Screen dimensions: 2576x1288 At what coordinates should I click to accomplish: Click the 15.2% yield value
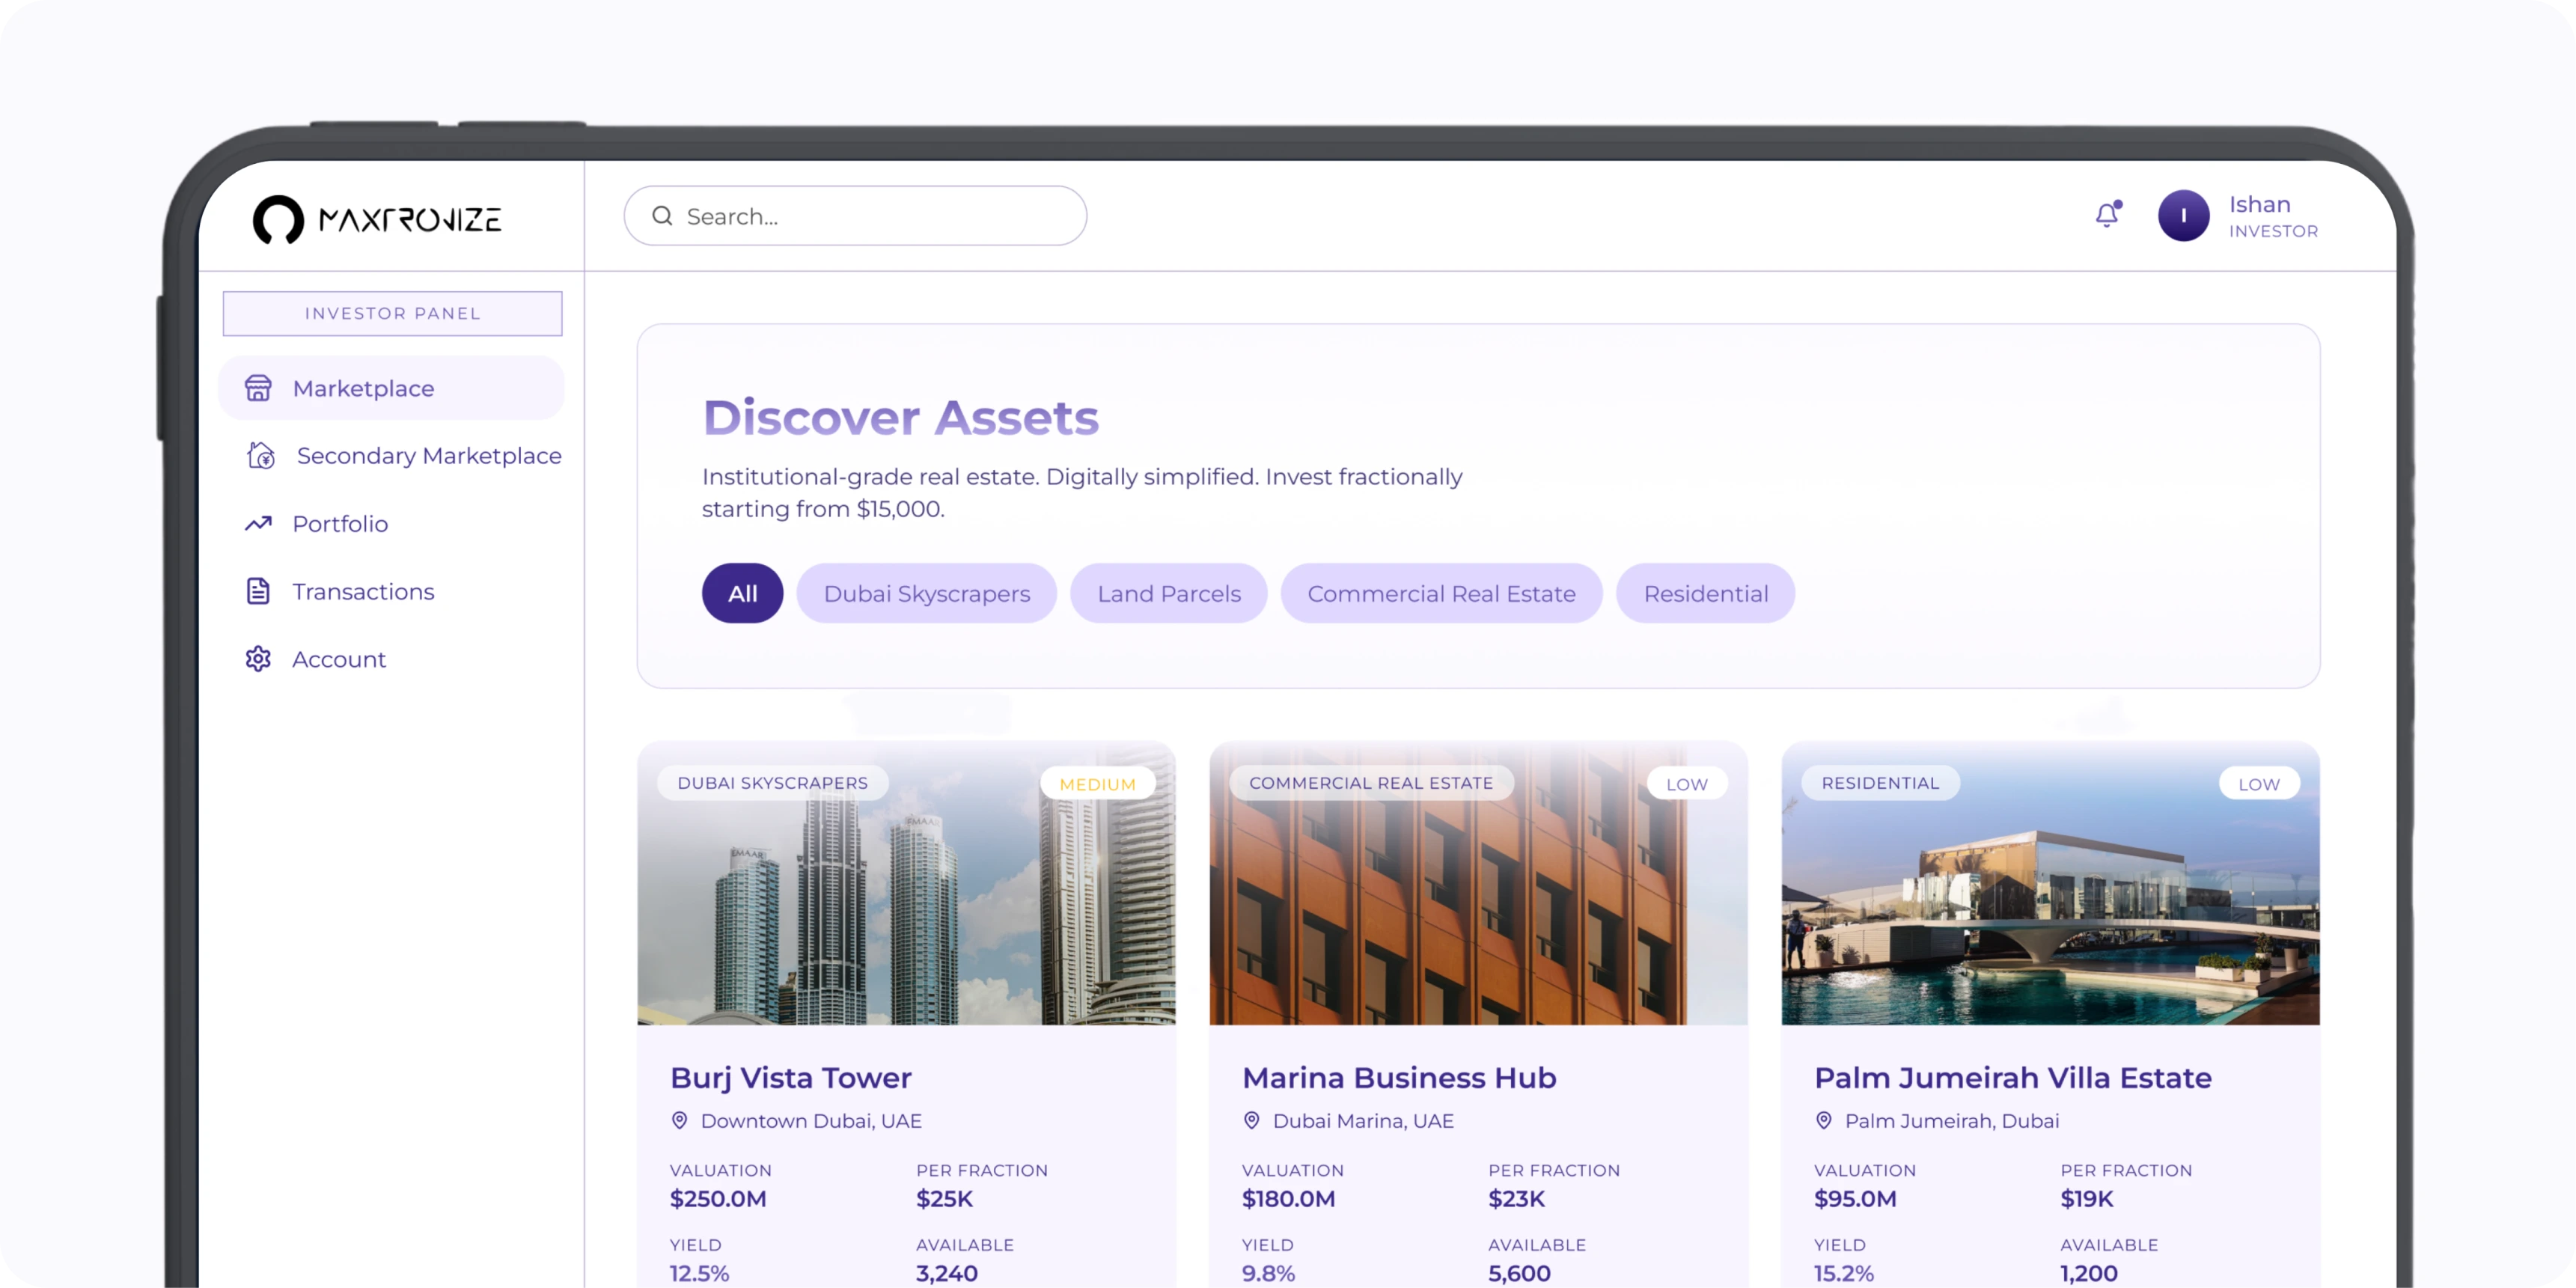pyautogui.click(x=1843, y=1273)
